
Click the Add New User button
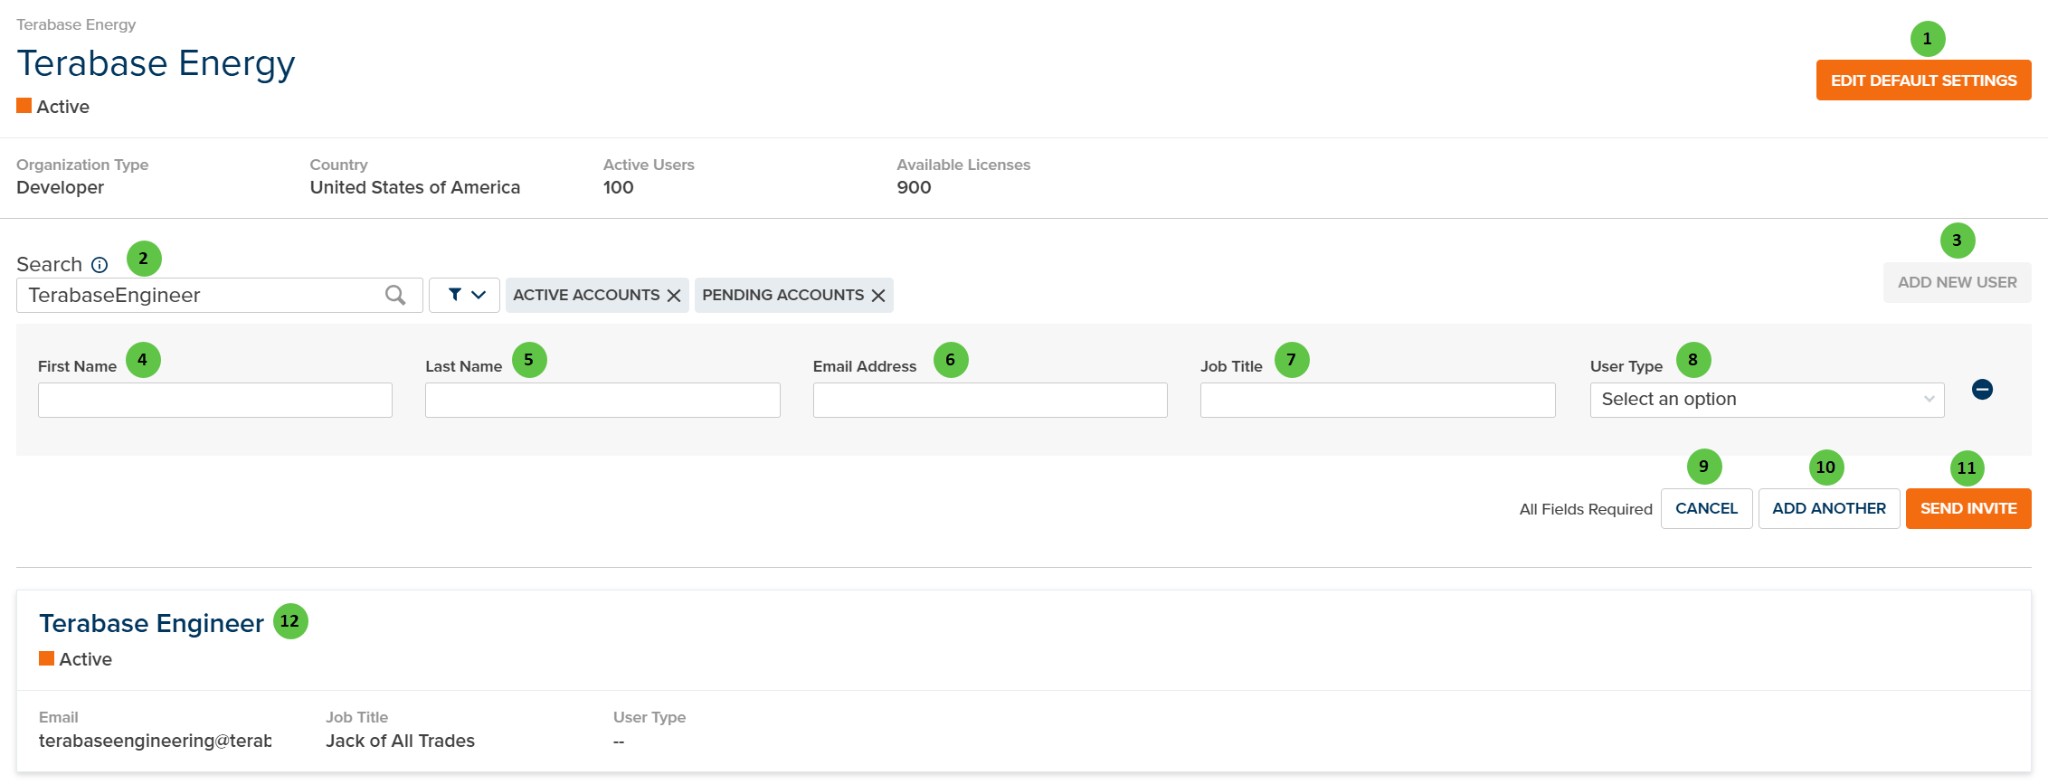click(x=1957, y=283)
